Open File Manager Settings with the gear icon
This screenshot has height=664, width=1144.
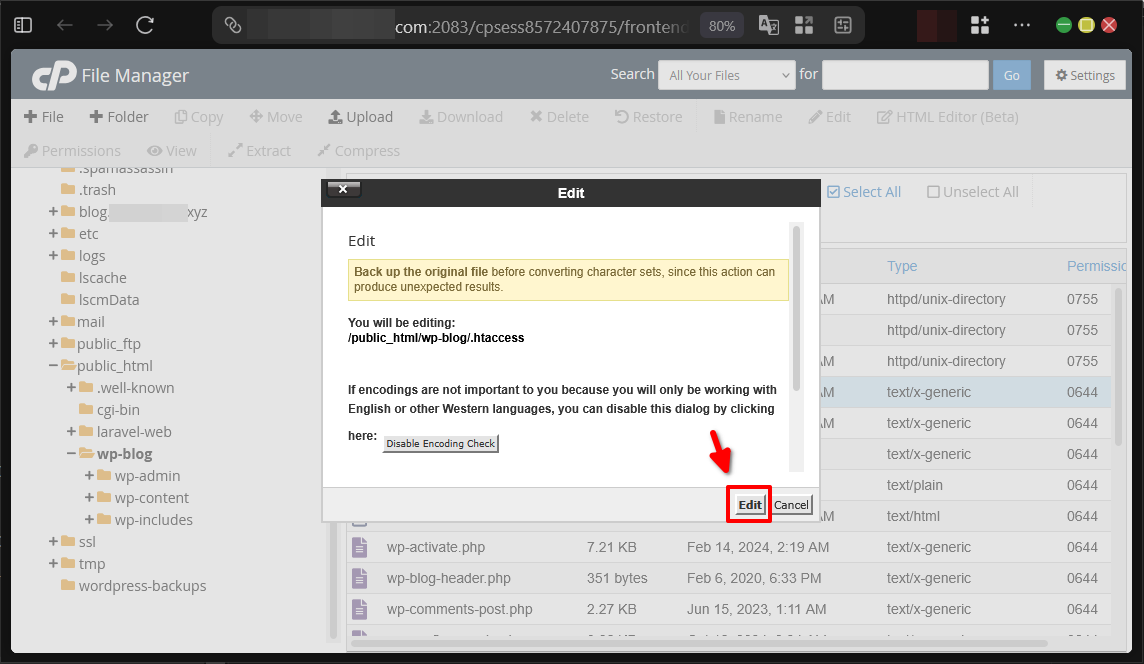1084,75
